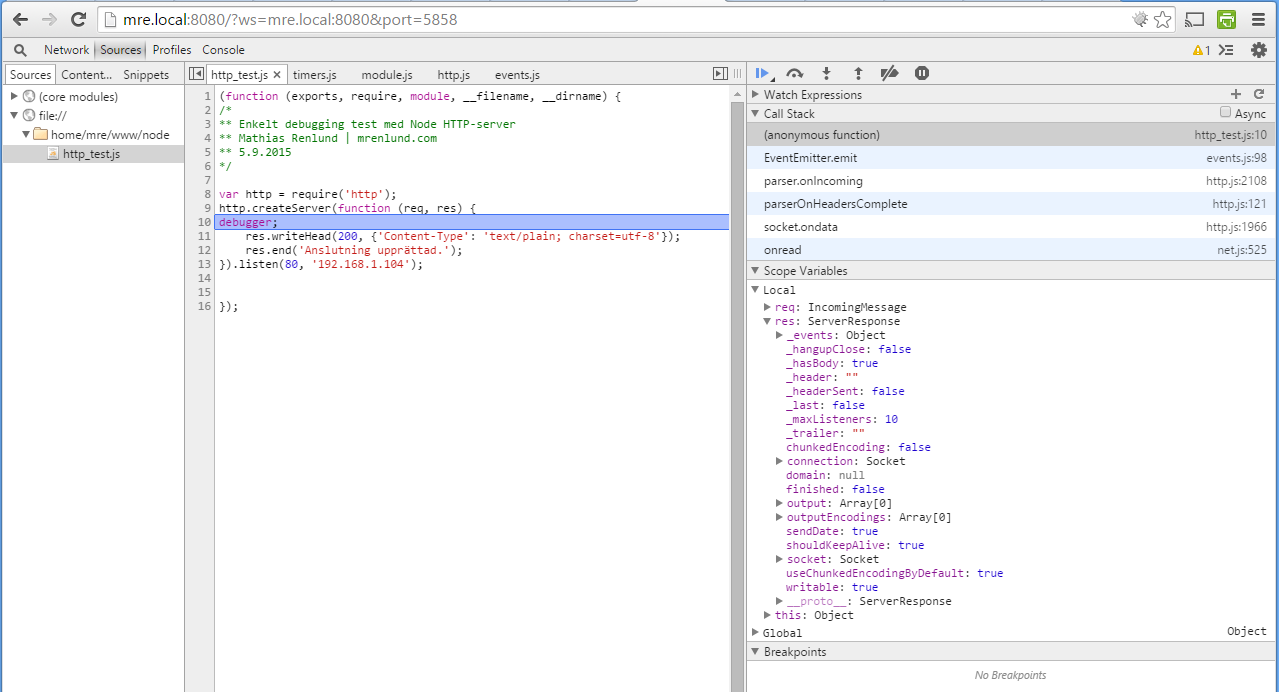Collapse the Breakpoints section
The image size is (1279, 692).
click(755, 652)
